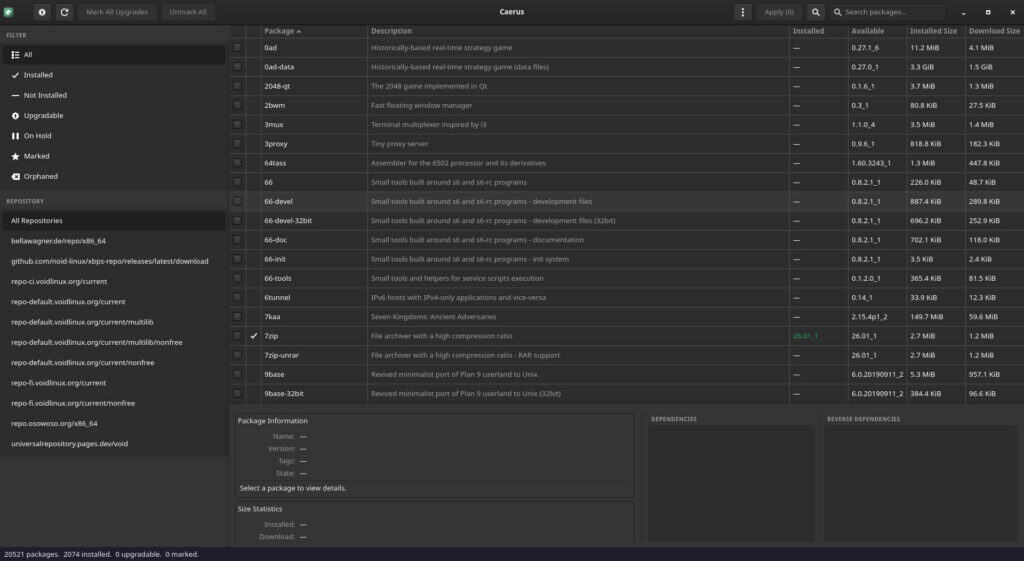Check the 64tass package box
The image size is (1024, 561).
pyautogui.click(x=237, y=163)
